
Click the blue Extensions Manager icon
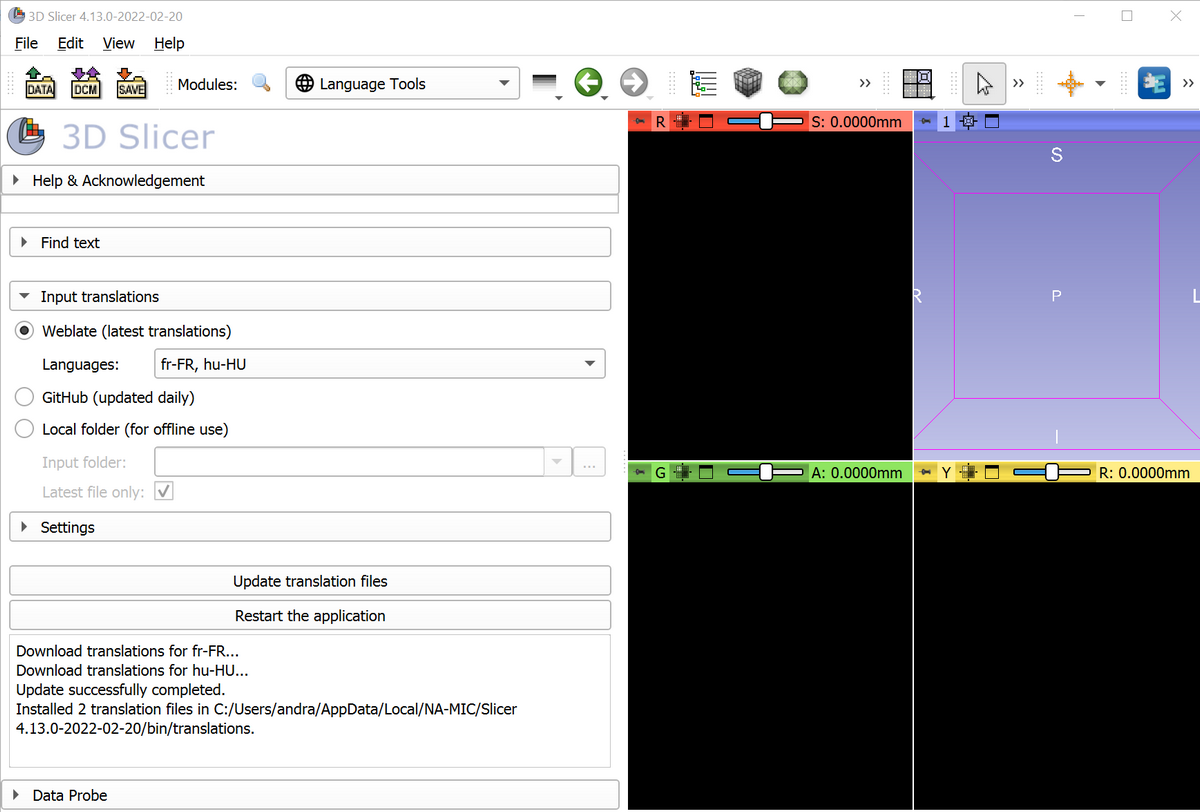click(1154, 83)
